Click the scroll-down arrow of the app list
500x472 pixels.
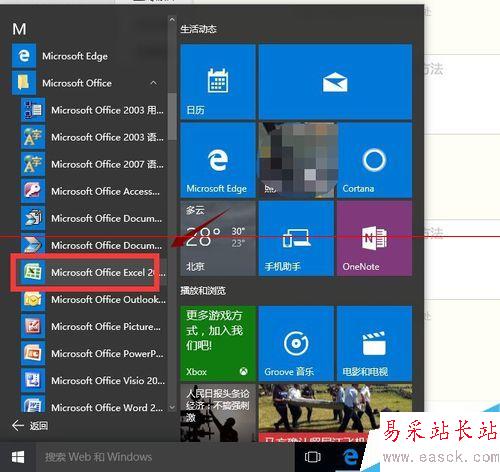(172, 407)
